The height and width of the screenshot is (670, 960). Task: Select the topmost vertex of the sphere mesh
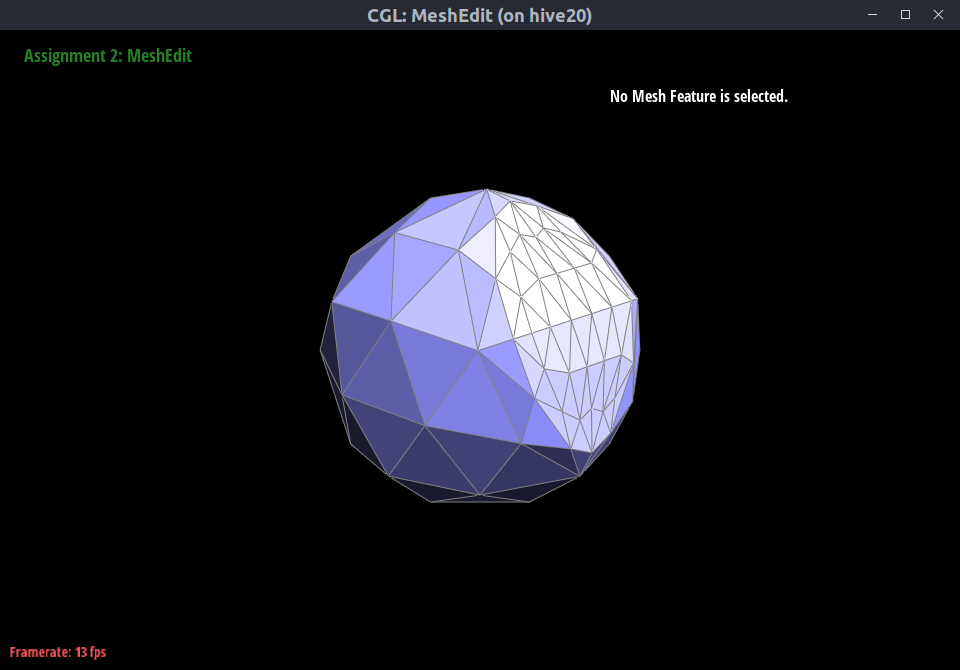[487, 189]
